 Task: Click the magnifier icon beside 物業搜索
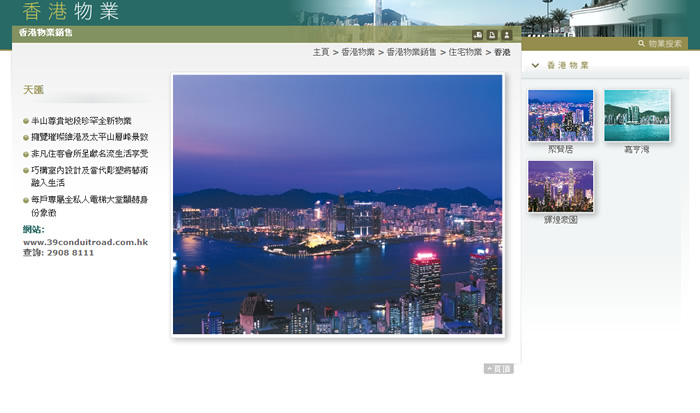[641, 44]
